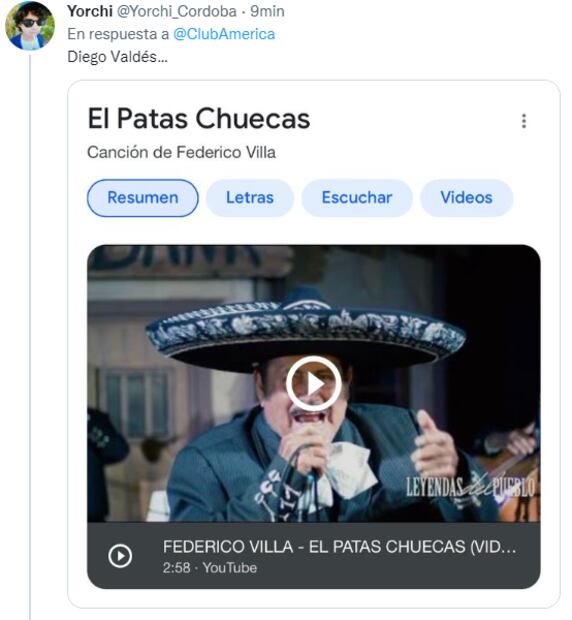
Task: Click the 2:58 · YouTube source label
Action: (x=210, y=568)
